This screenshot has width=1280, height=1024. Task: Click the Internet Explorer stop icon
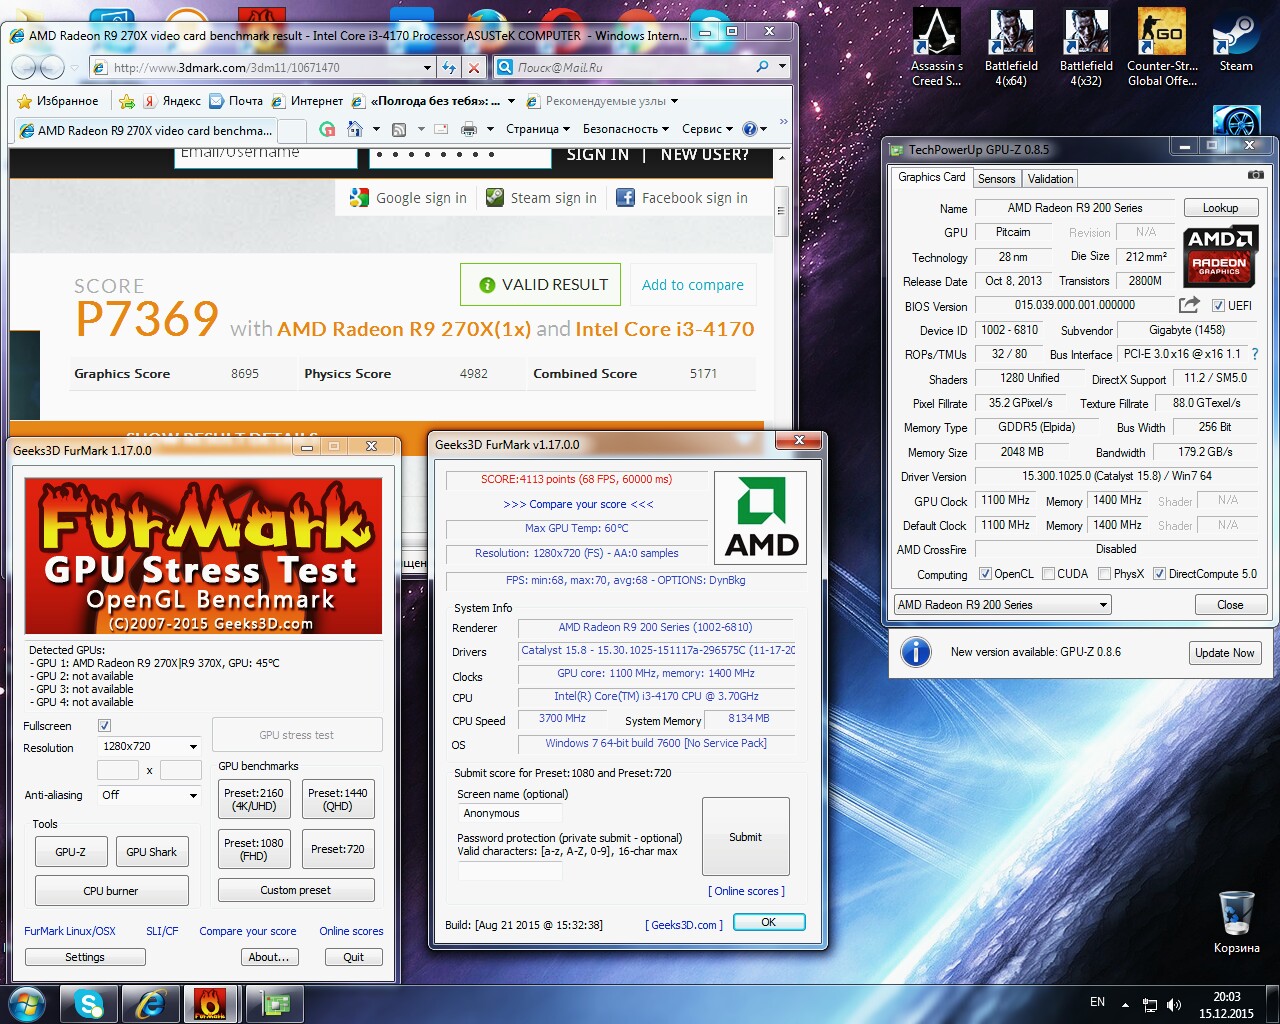[x=474, y=68]
